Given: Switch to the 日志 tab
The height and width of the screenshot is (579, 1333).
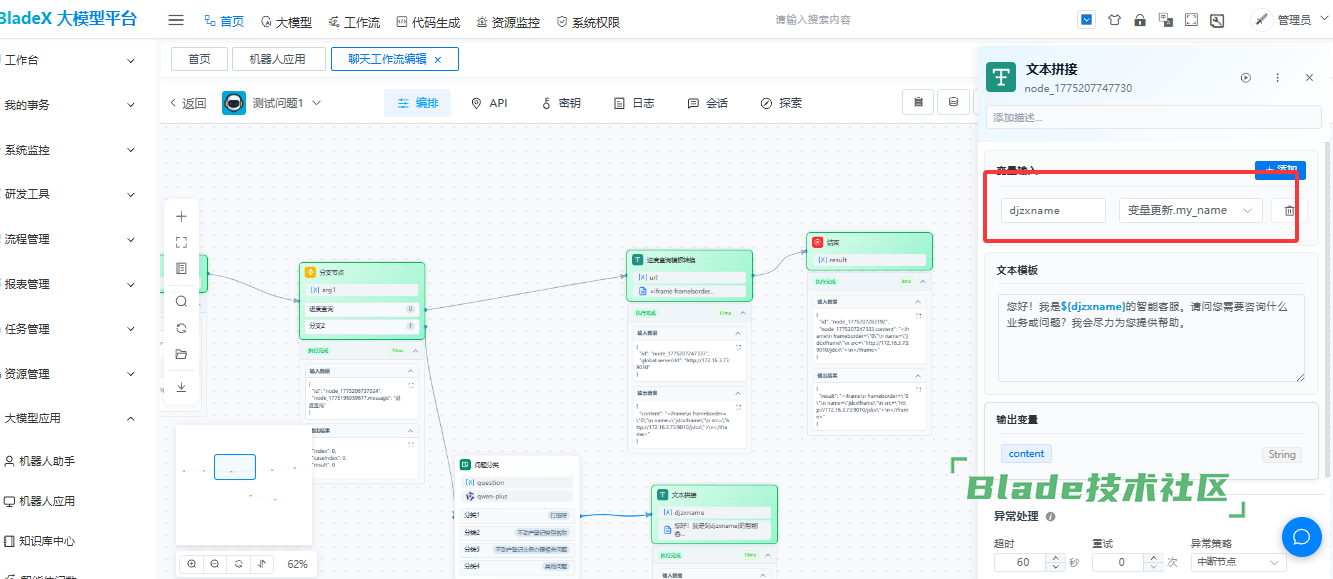Looking at the screenshot, I should [x=634, y=103].
